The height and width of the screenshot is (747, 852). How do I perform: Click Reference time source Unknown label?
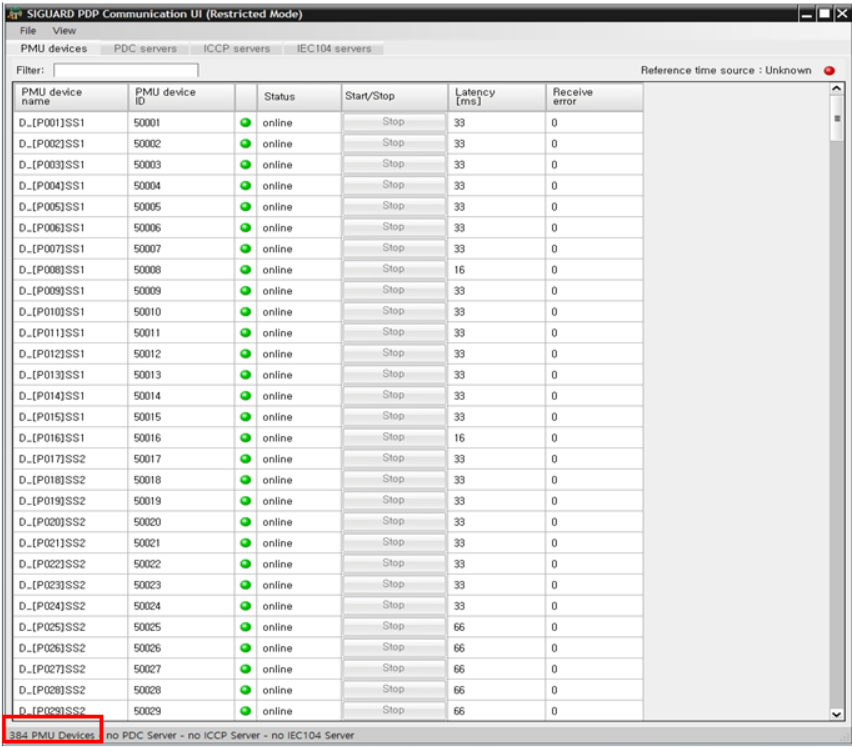(x=726, y=71)
